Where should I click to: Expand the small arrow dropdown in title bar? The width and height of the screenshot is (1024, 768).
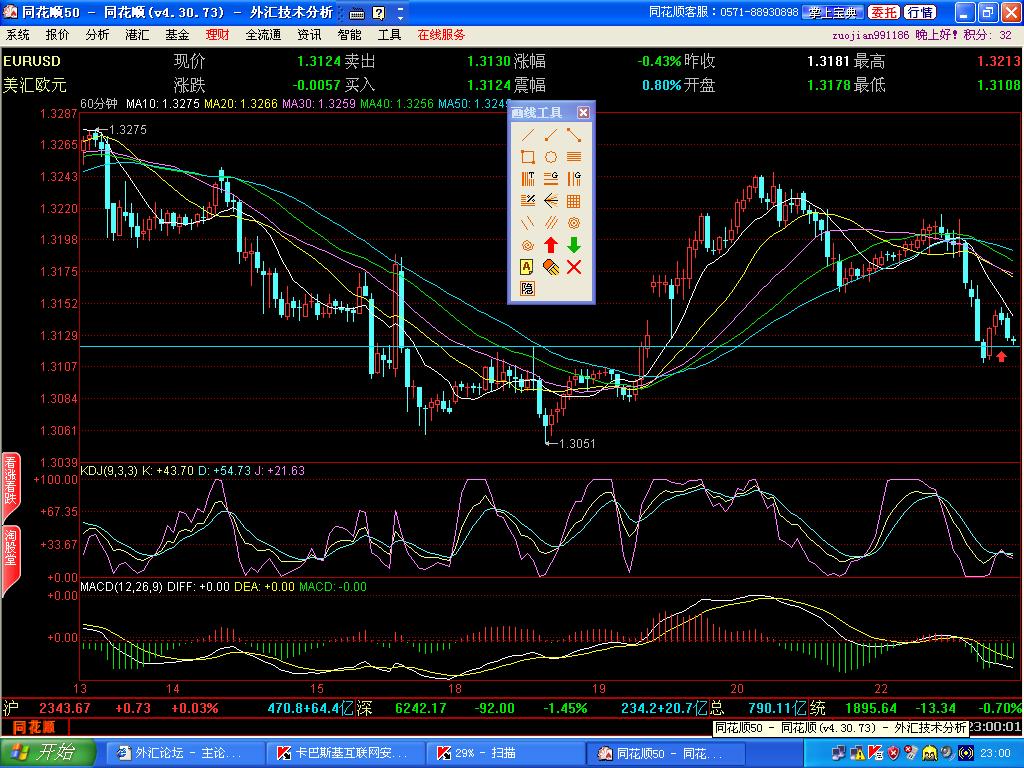pyautogui.click(x=400, y=13)
